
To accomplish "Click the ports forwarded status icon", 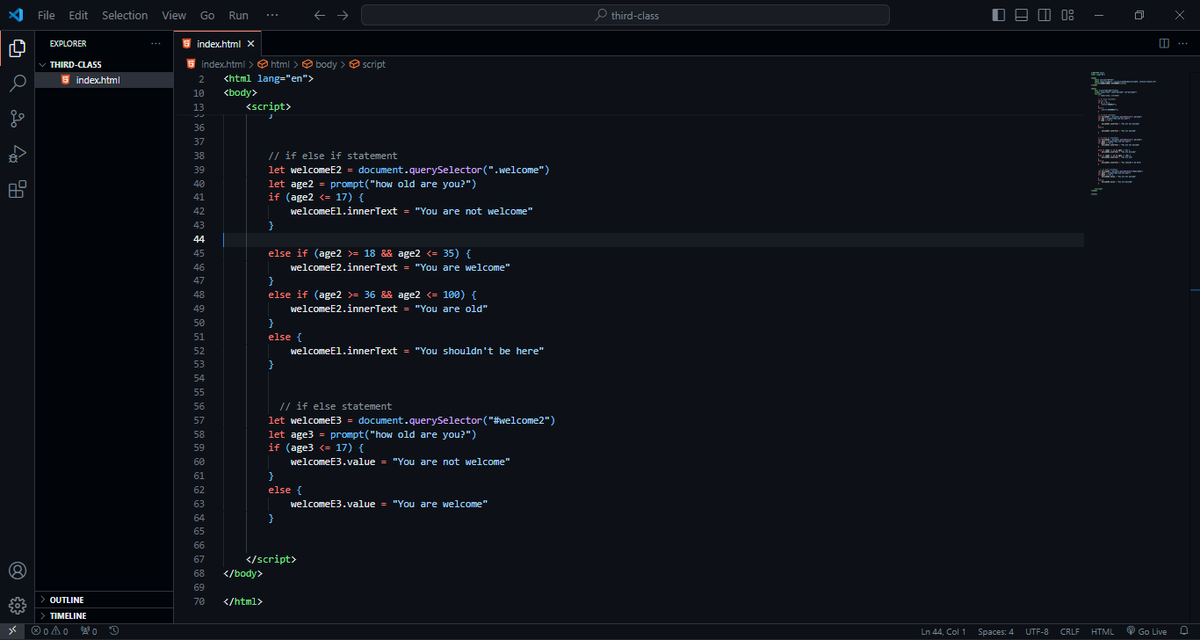I will tap(88, 632).
